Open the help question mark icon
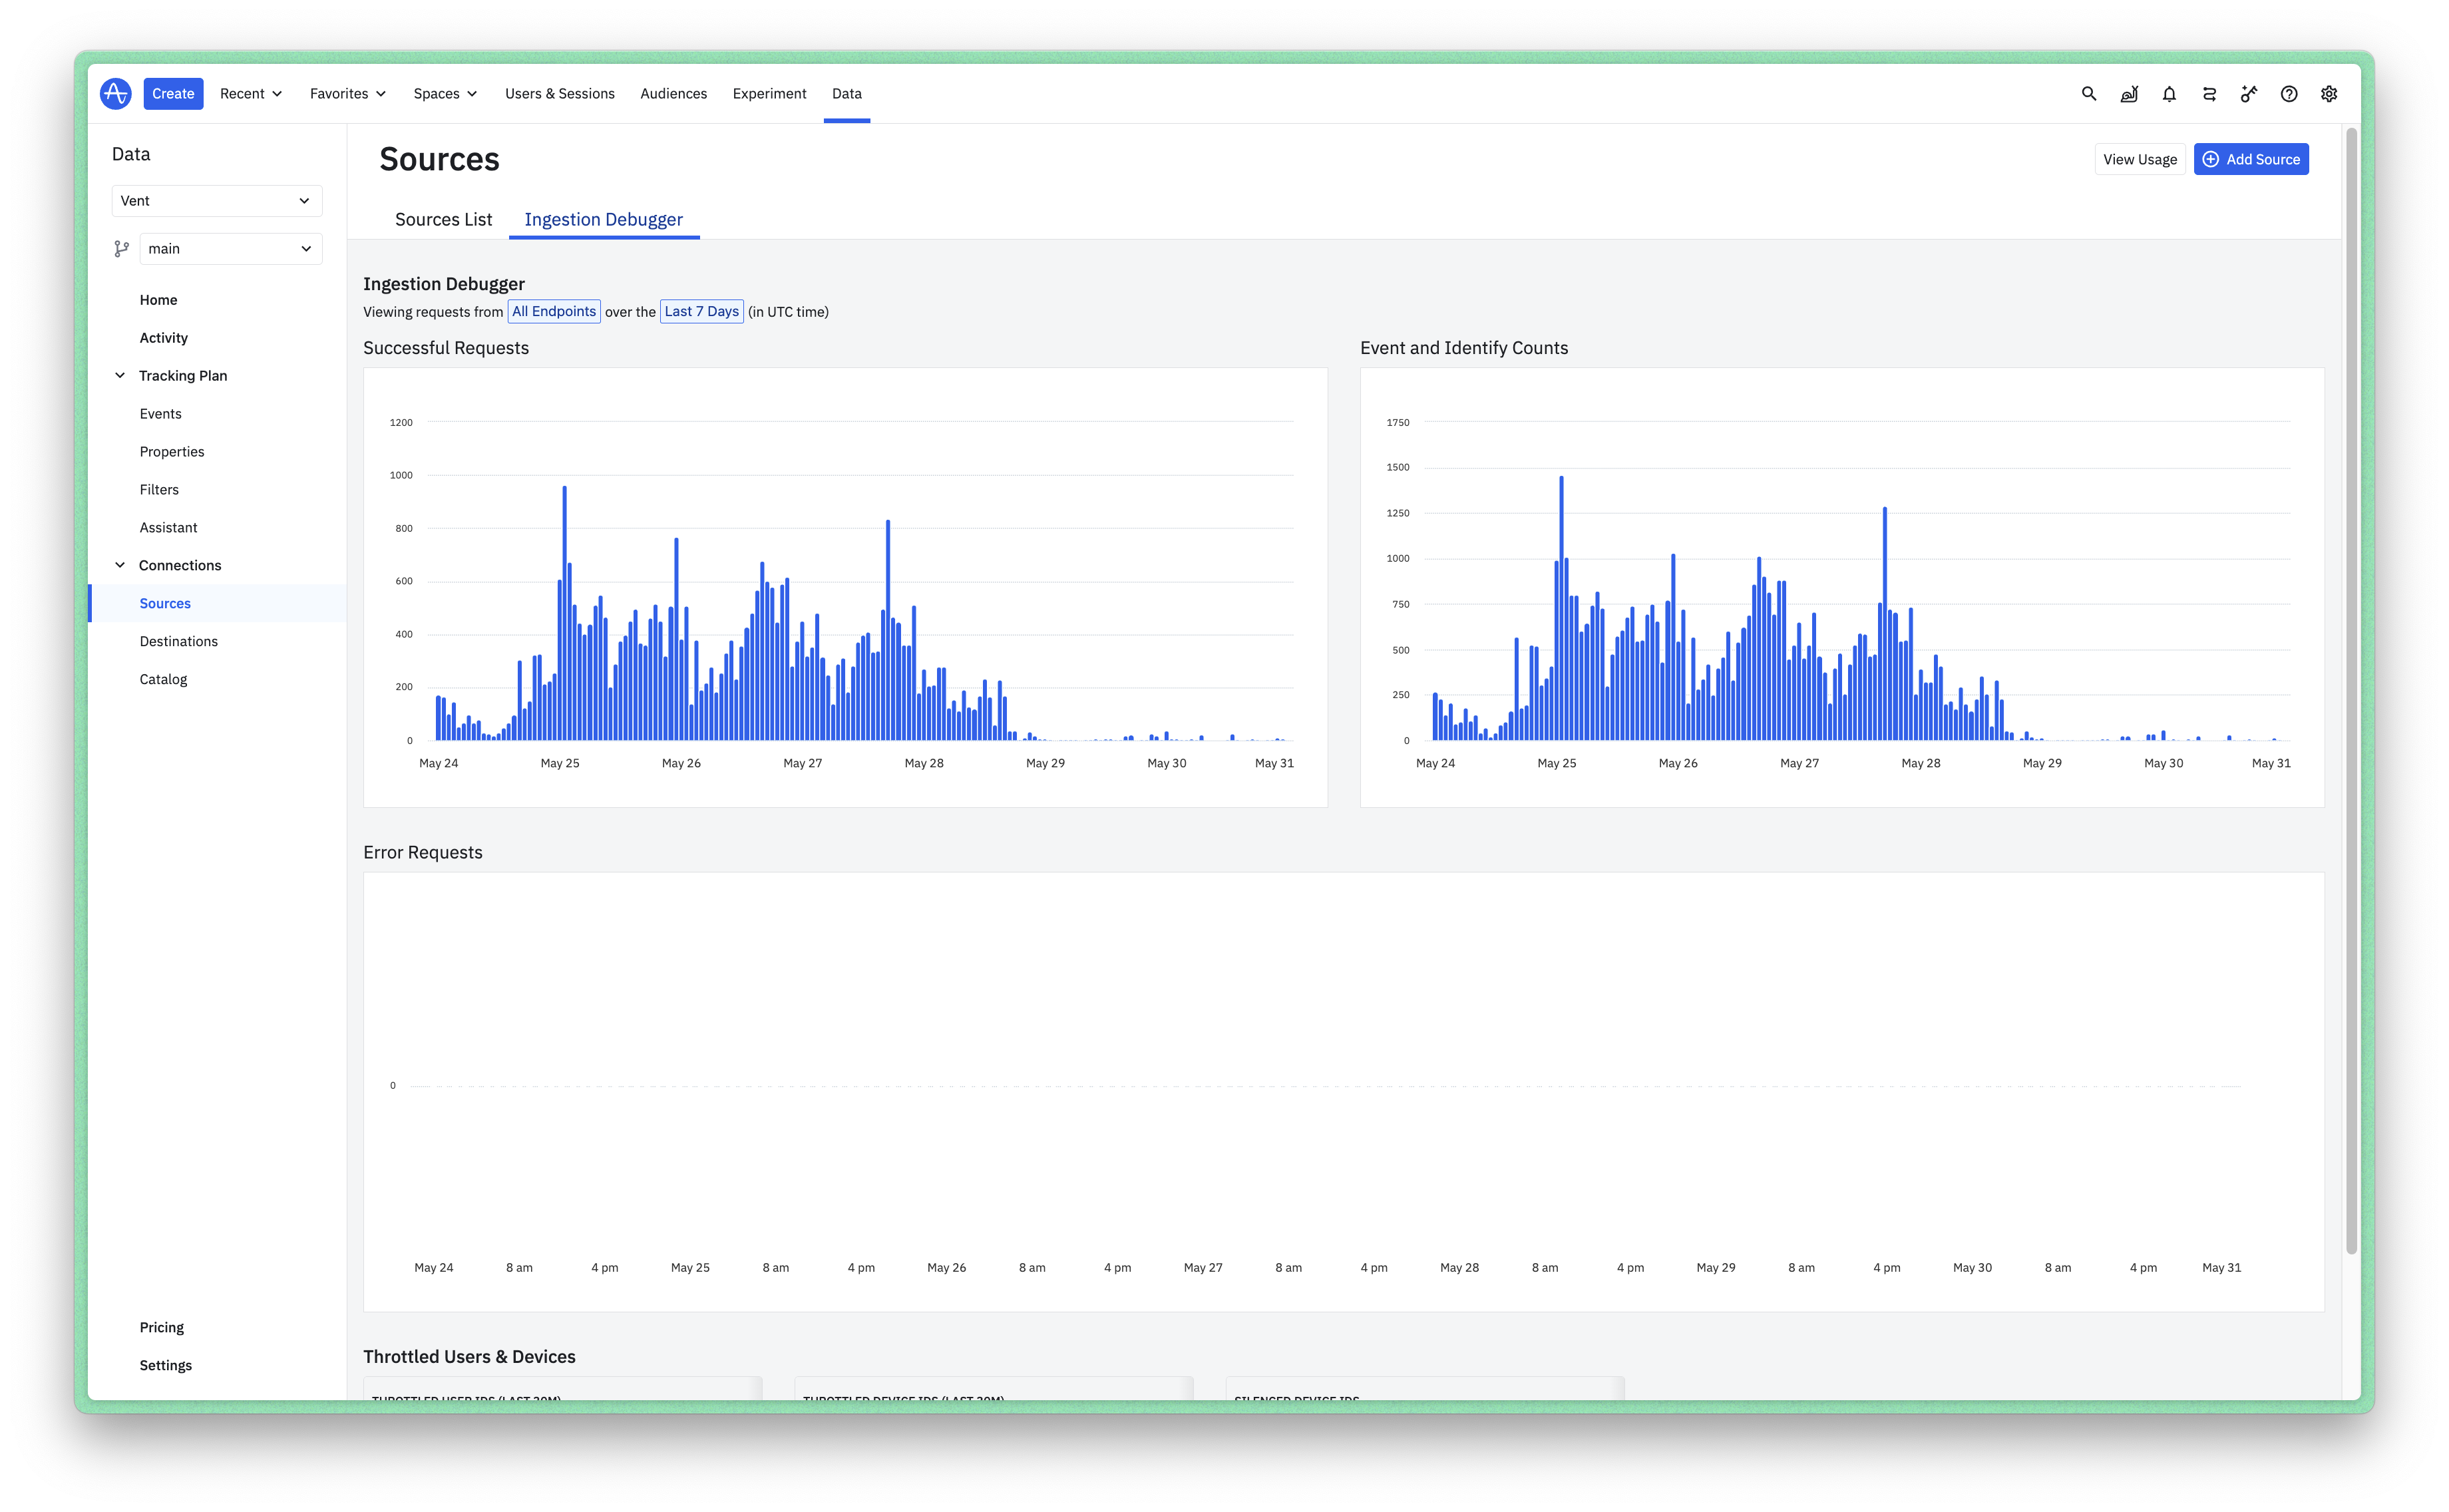 coord(2289,94)
